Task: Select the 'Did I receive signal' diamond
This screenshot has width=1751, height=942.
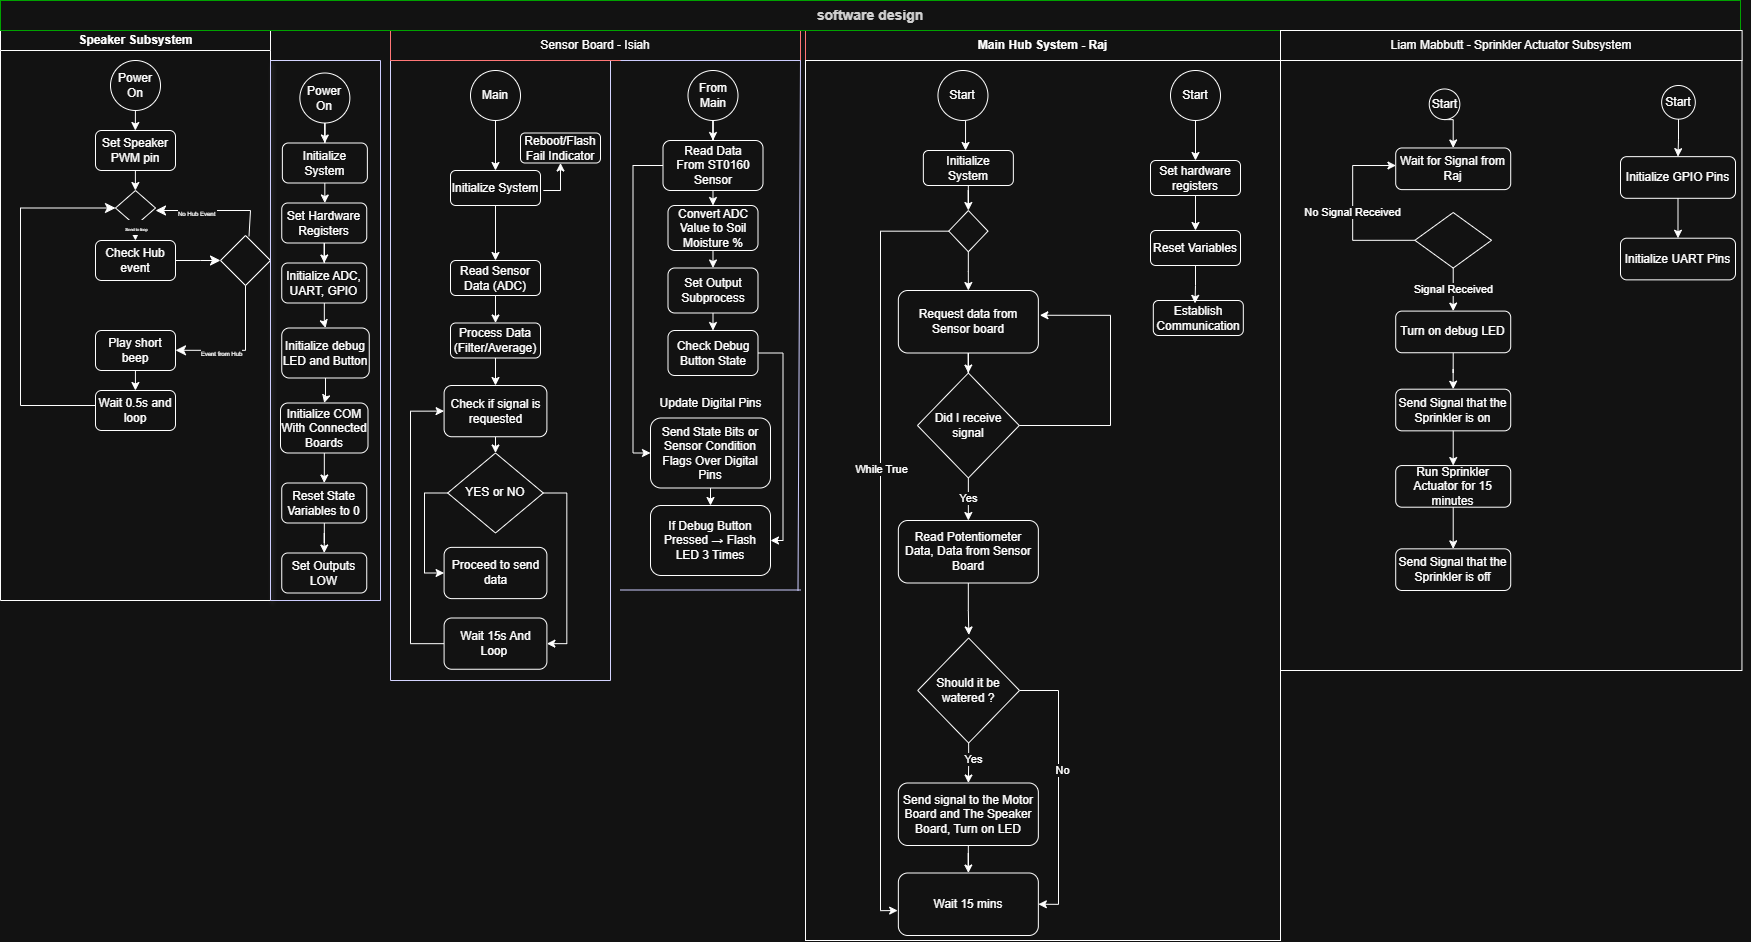Action: tap(966, 426)
